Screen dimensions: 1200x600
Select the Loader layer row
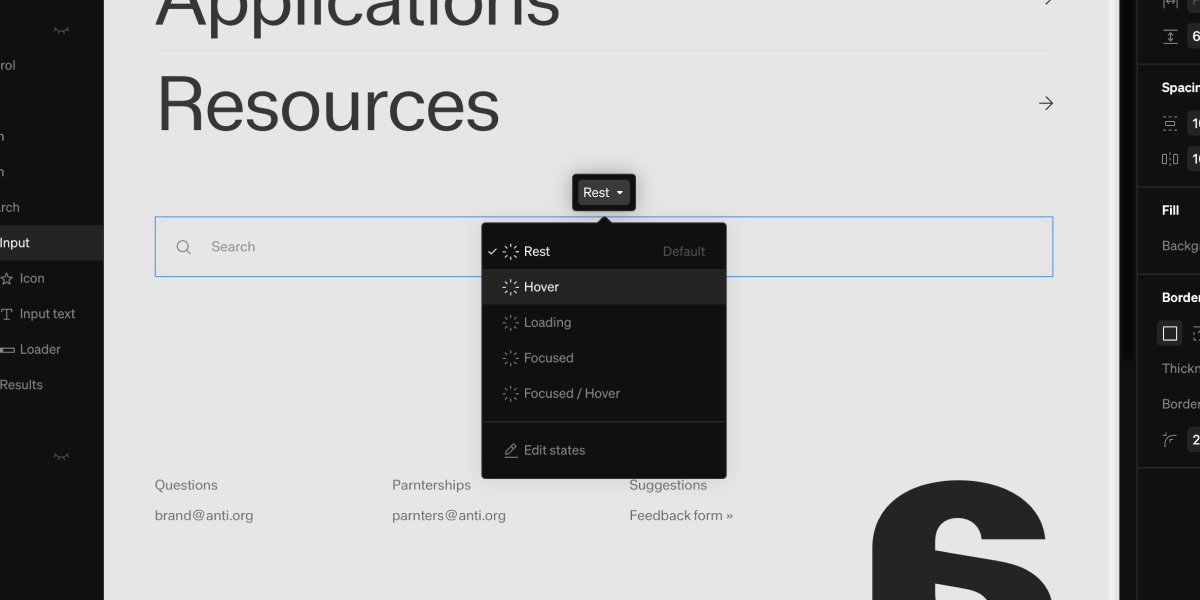point(51,349)
